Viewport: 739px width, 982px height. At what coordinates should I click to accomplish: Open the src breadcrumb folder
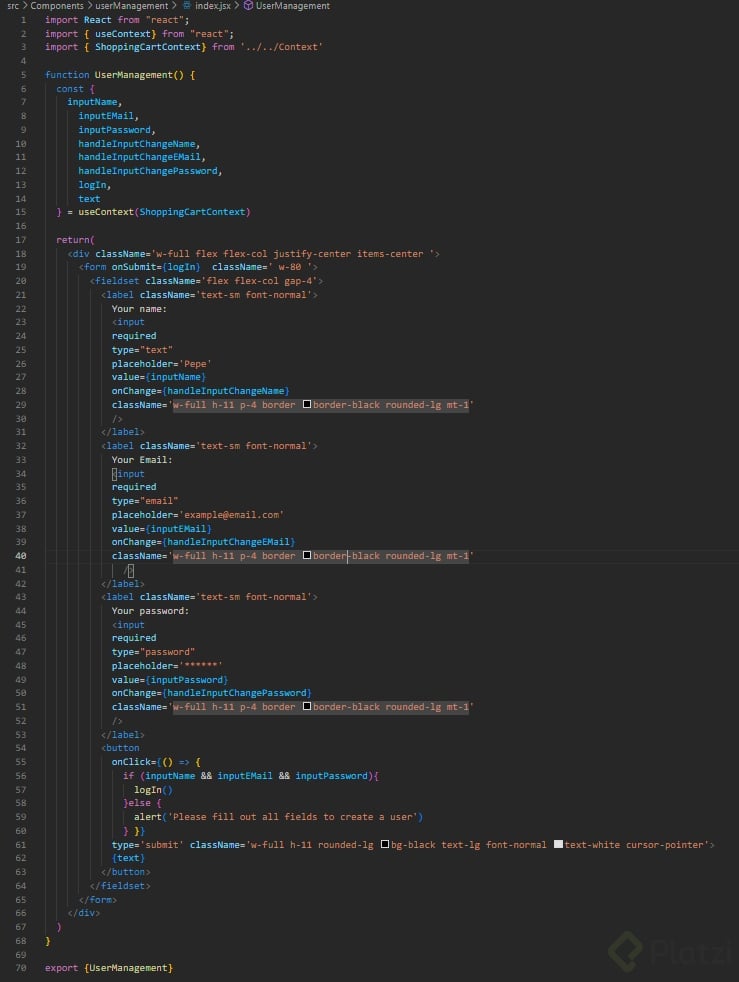[13, 6]
